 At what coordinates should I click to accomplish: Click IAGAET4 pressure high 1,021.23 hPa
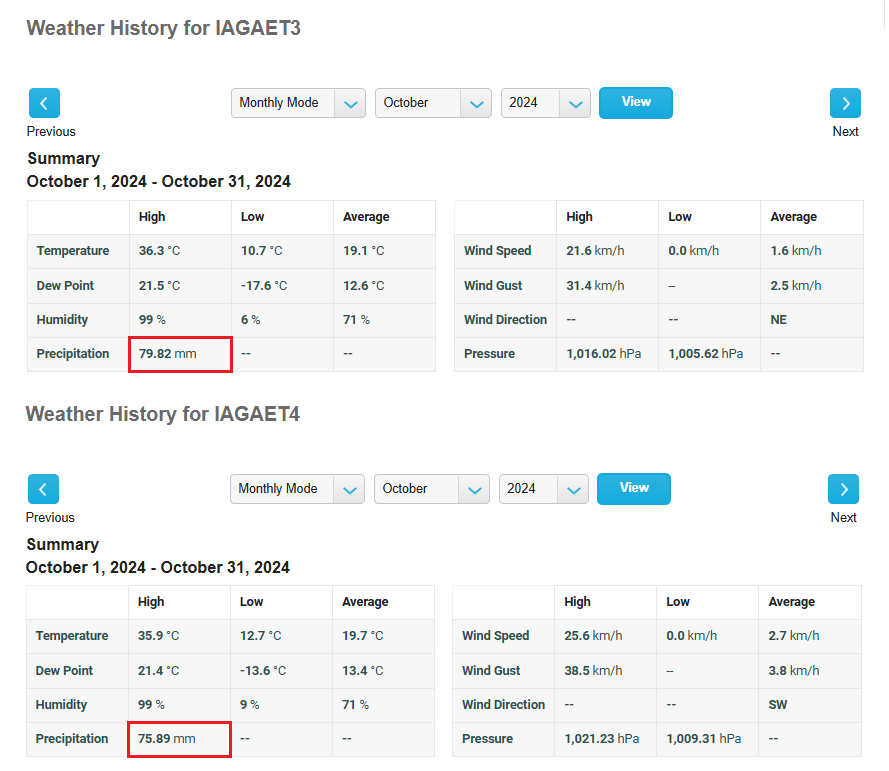click(x=602, y=739)
